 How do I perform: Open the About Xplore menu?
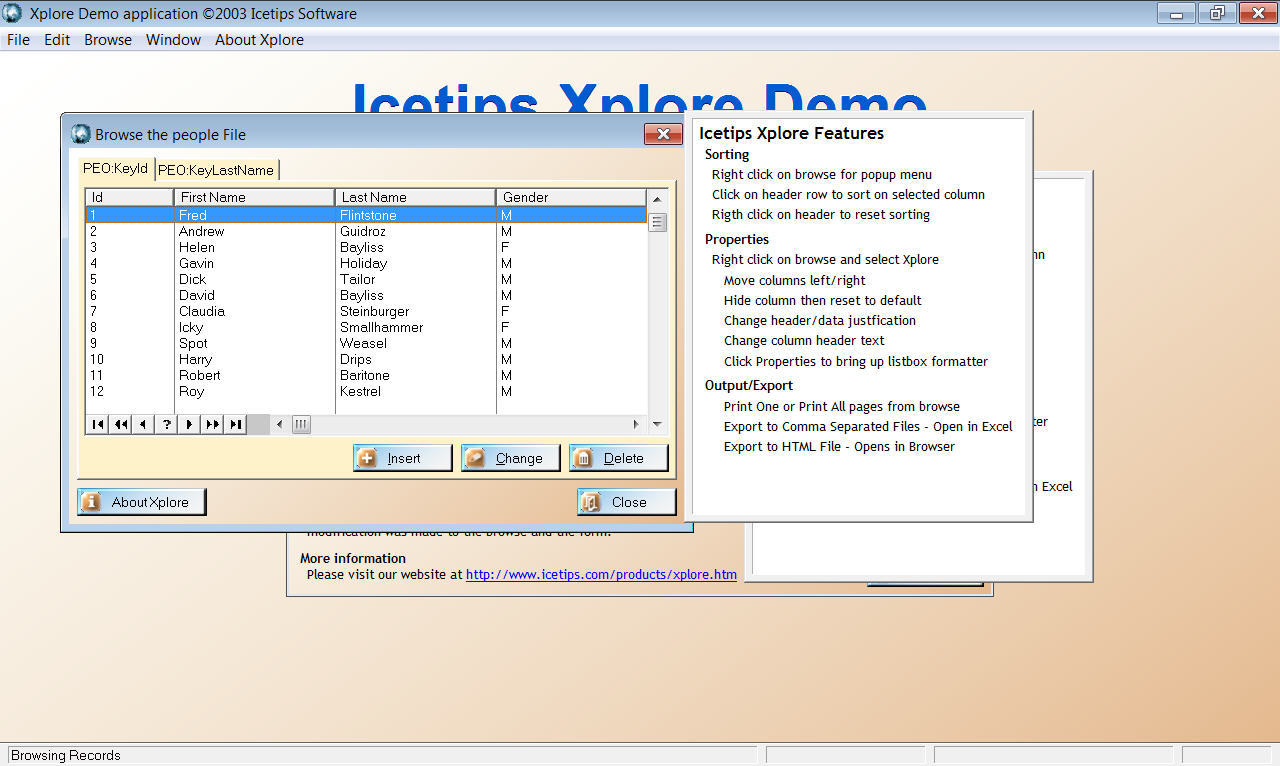coord(259,40)
